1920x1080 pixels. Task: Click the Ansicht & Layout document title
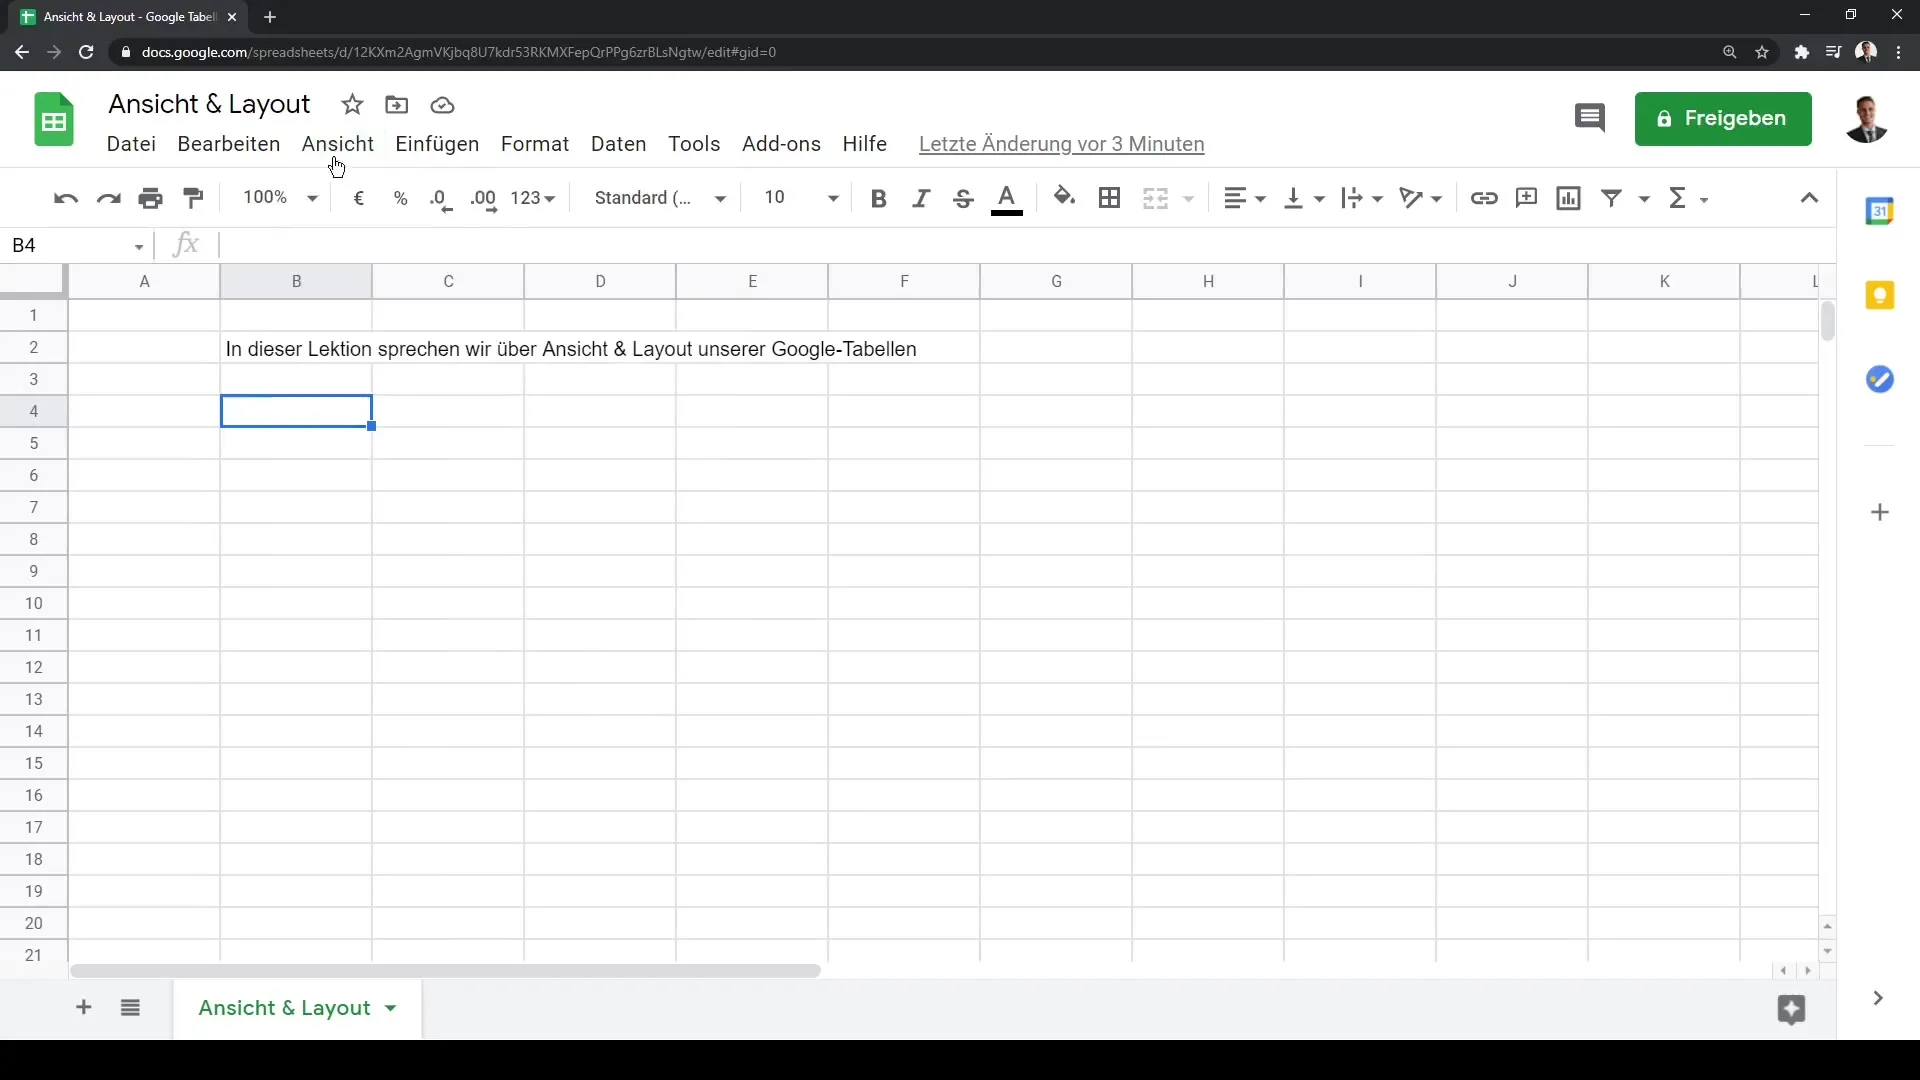pyautogui.click(x=209, y=104)
